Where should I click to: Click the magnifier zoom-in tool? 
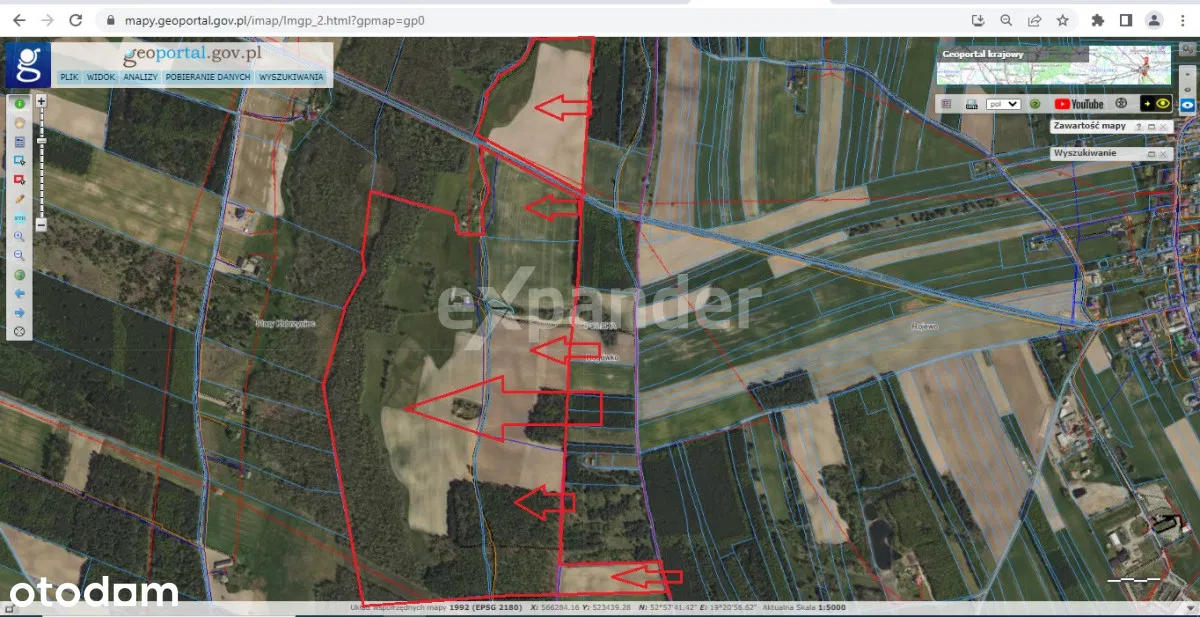[19, 237]
